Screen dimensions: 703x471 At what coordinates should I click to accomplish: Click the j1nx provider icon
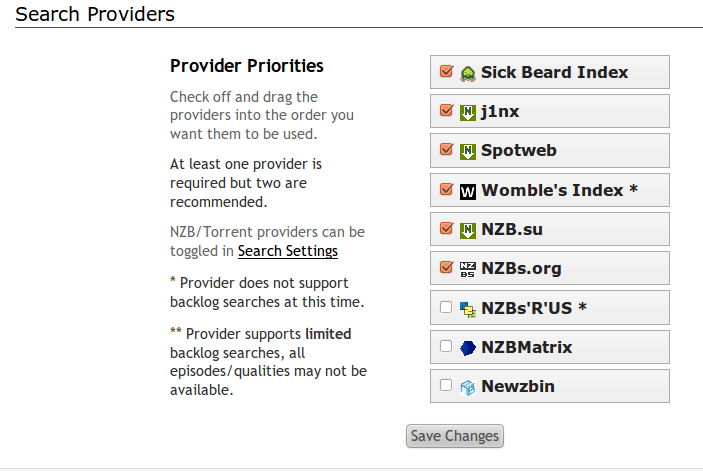click(467, 112)
